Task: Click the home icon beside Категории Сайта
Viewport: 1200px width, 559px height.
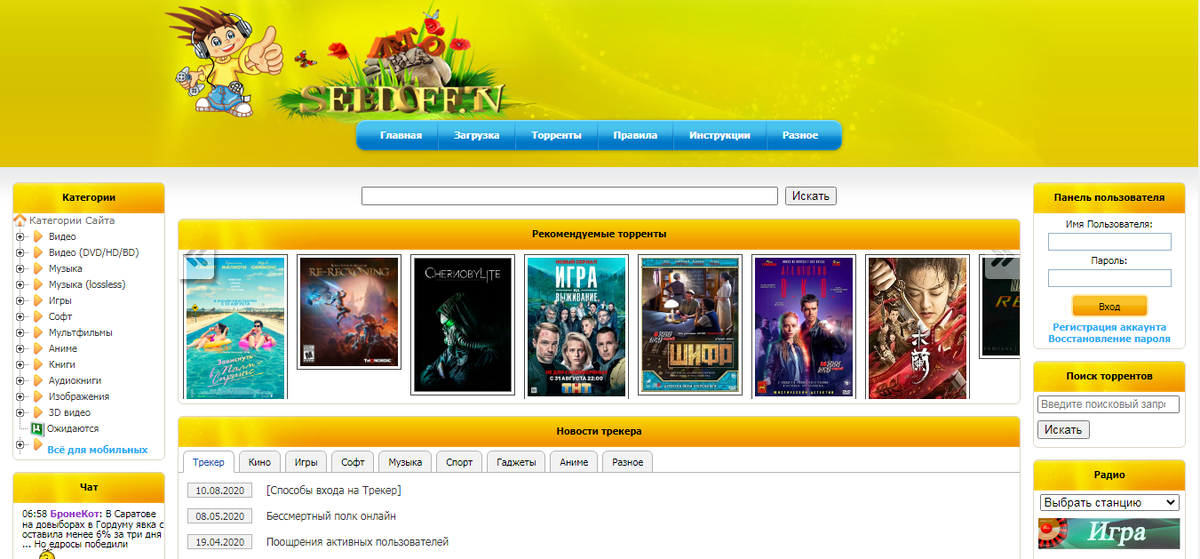Action: 19,220
